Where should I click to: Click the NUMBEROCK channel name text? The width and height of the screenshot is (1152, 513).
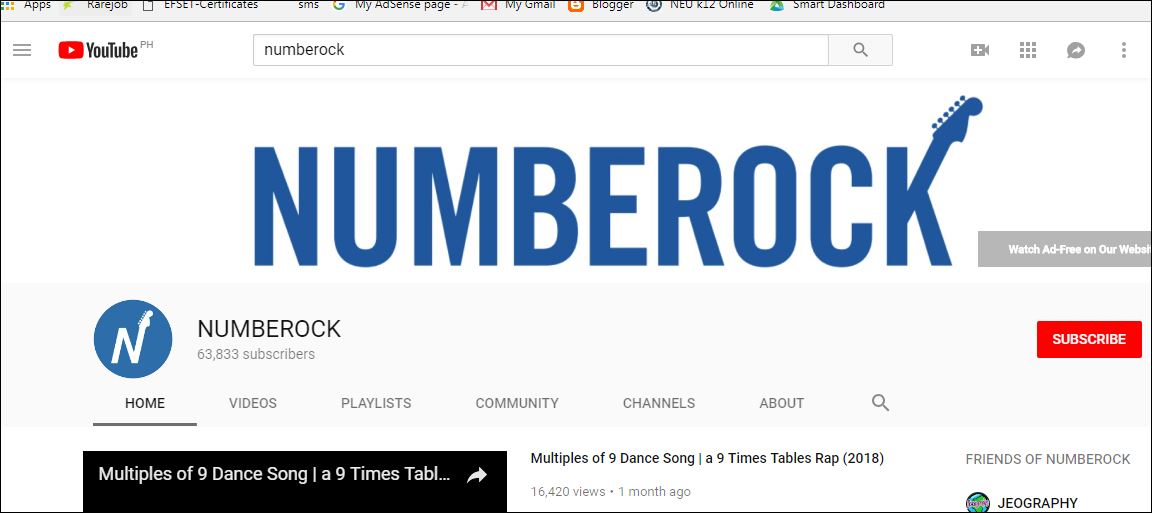(269, 329)
